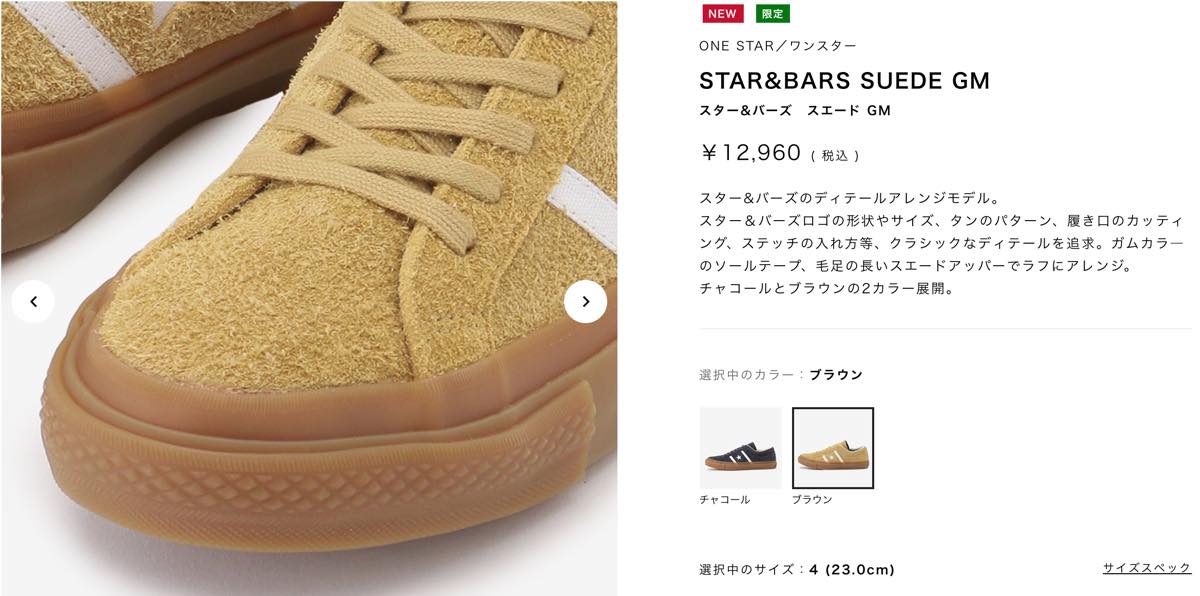
Task: Select the ブラウン color thumbnail
Action: click(833, 448)
